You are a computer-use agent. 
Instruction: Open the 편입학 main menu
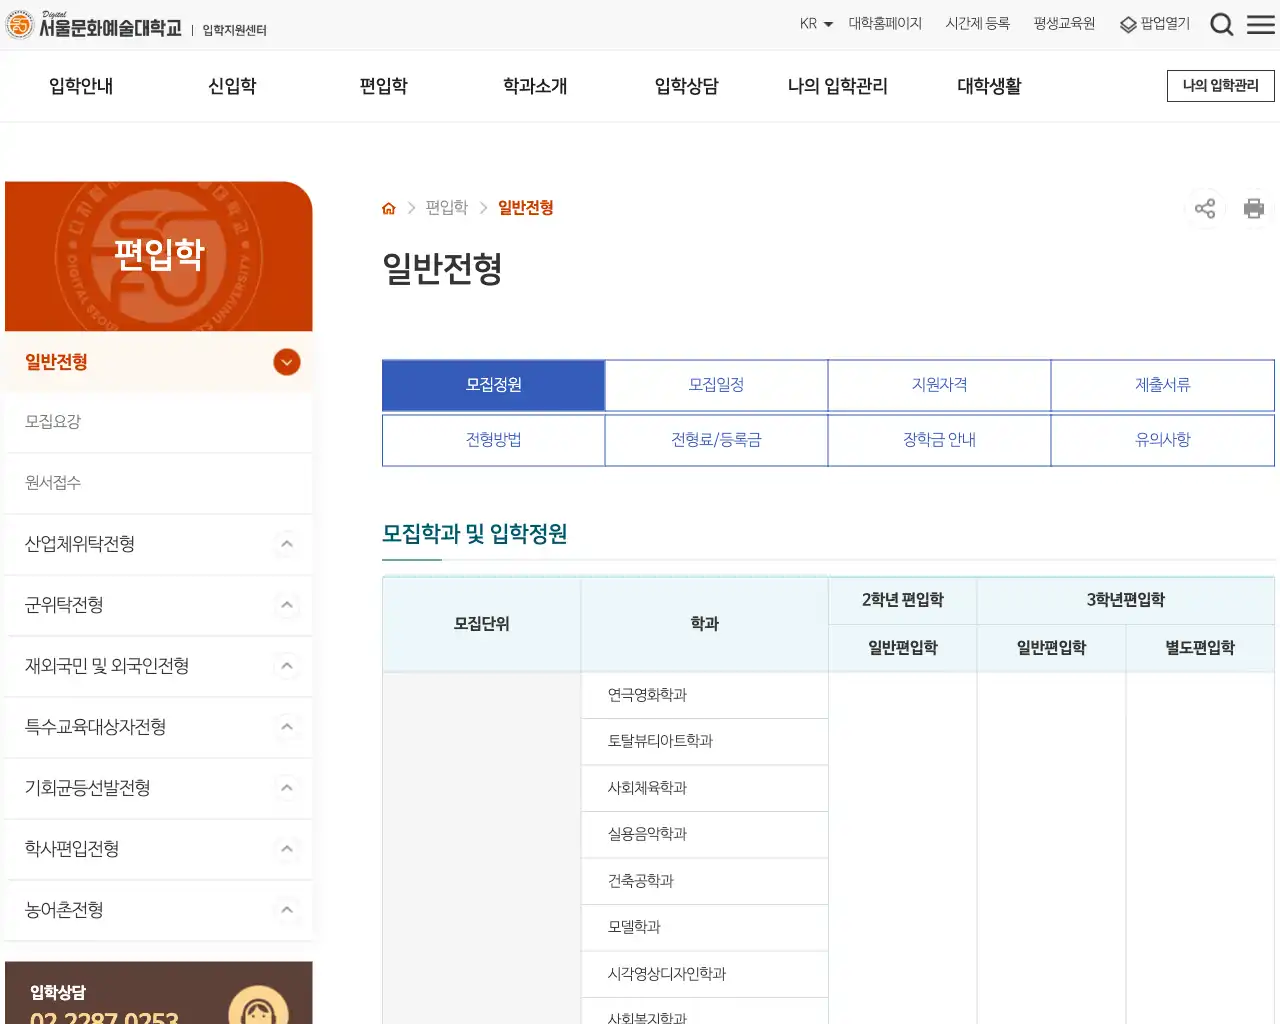tap(384, 86)
